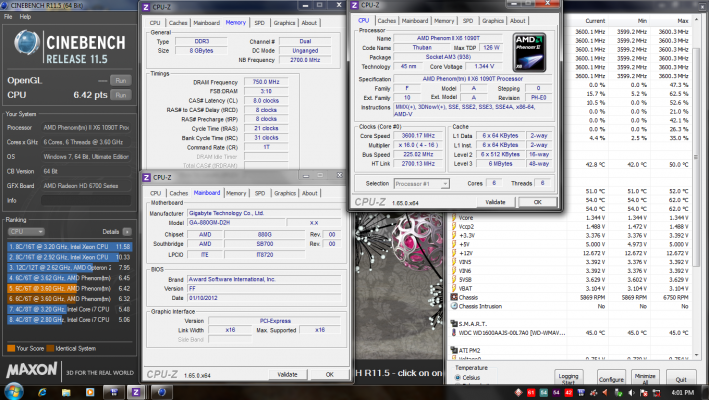Click the empty Info field in Cinebench
The image size is (709, 400).
coord(86,200)
